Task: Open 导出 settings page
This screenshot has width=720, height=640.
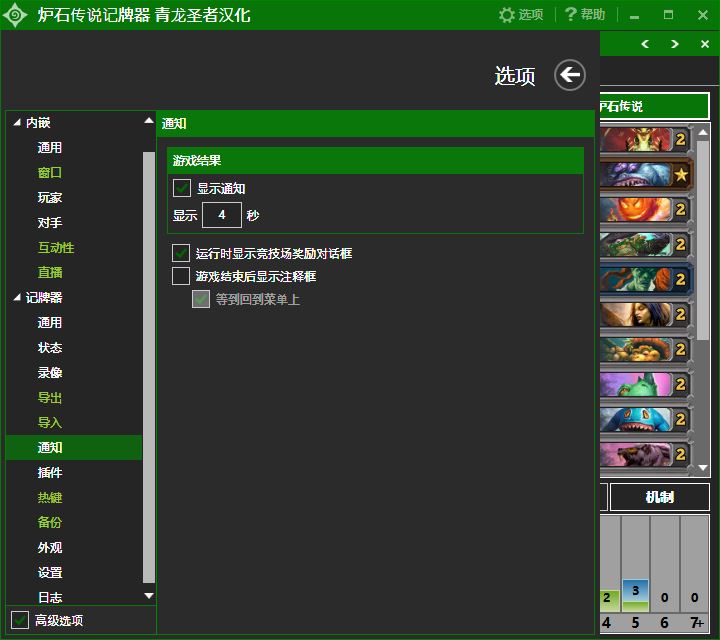Action: 50,398
